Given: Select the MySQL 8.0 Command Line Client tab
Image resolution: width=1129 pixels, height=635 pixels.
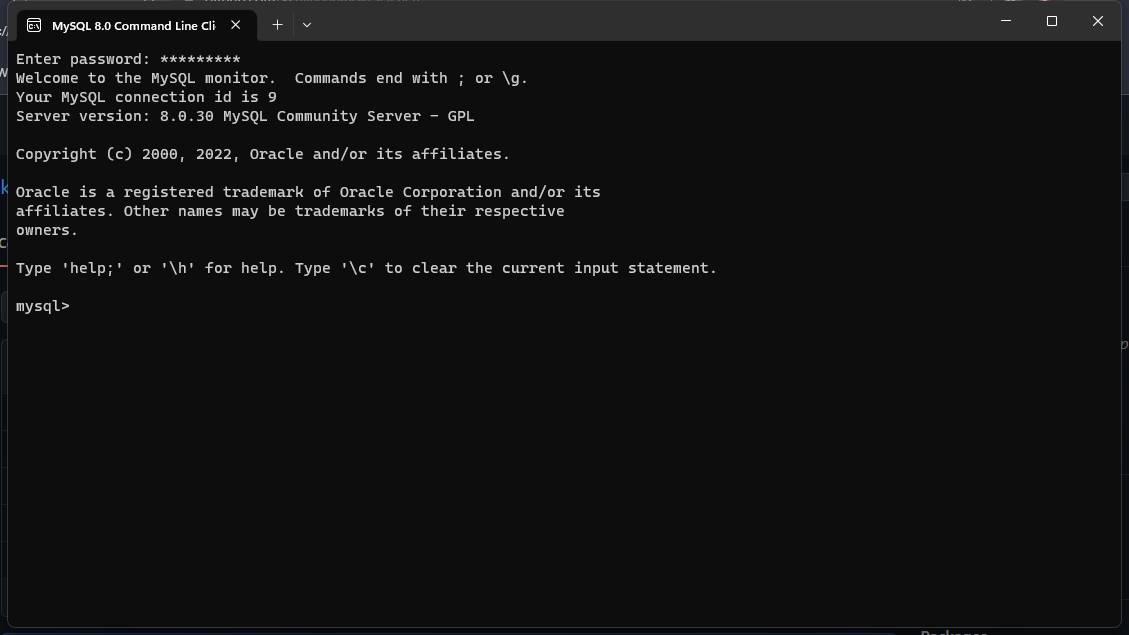Looking at the screenshot, I should point(135,25).
